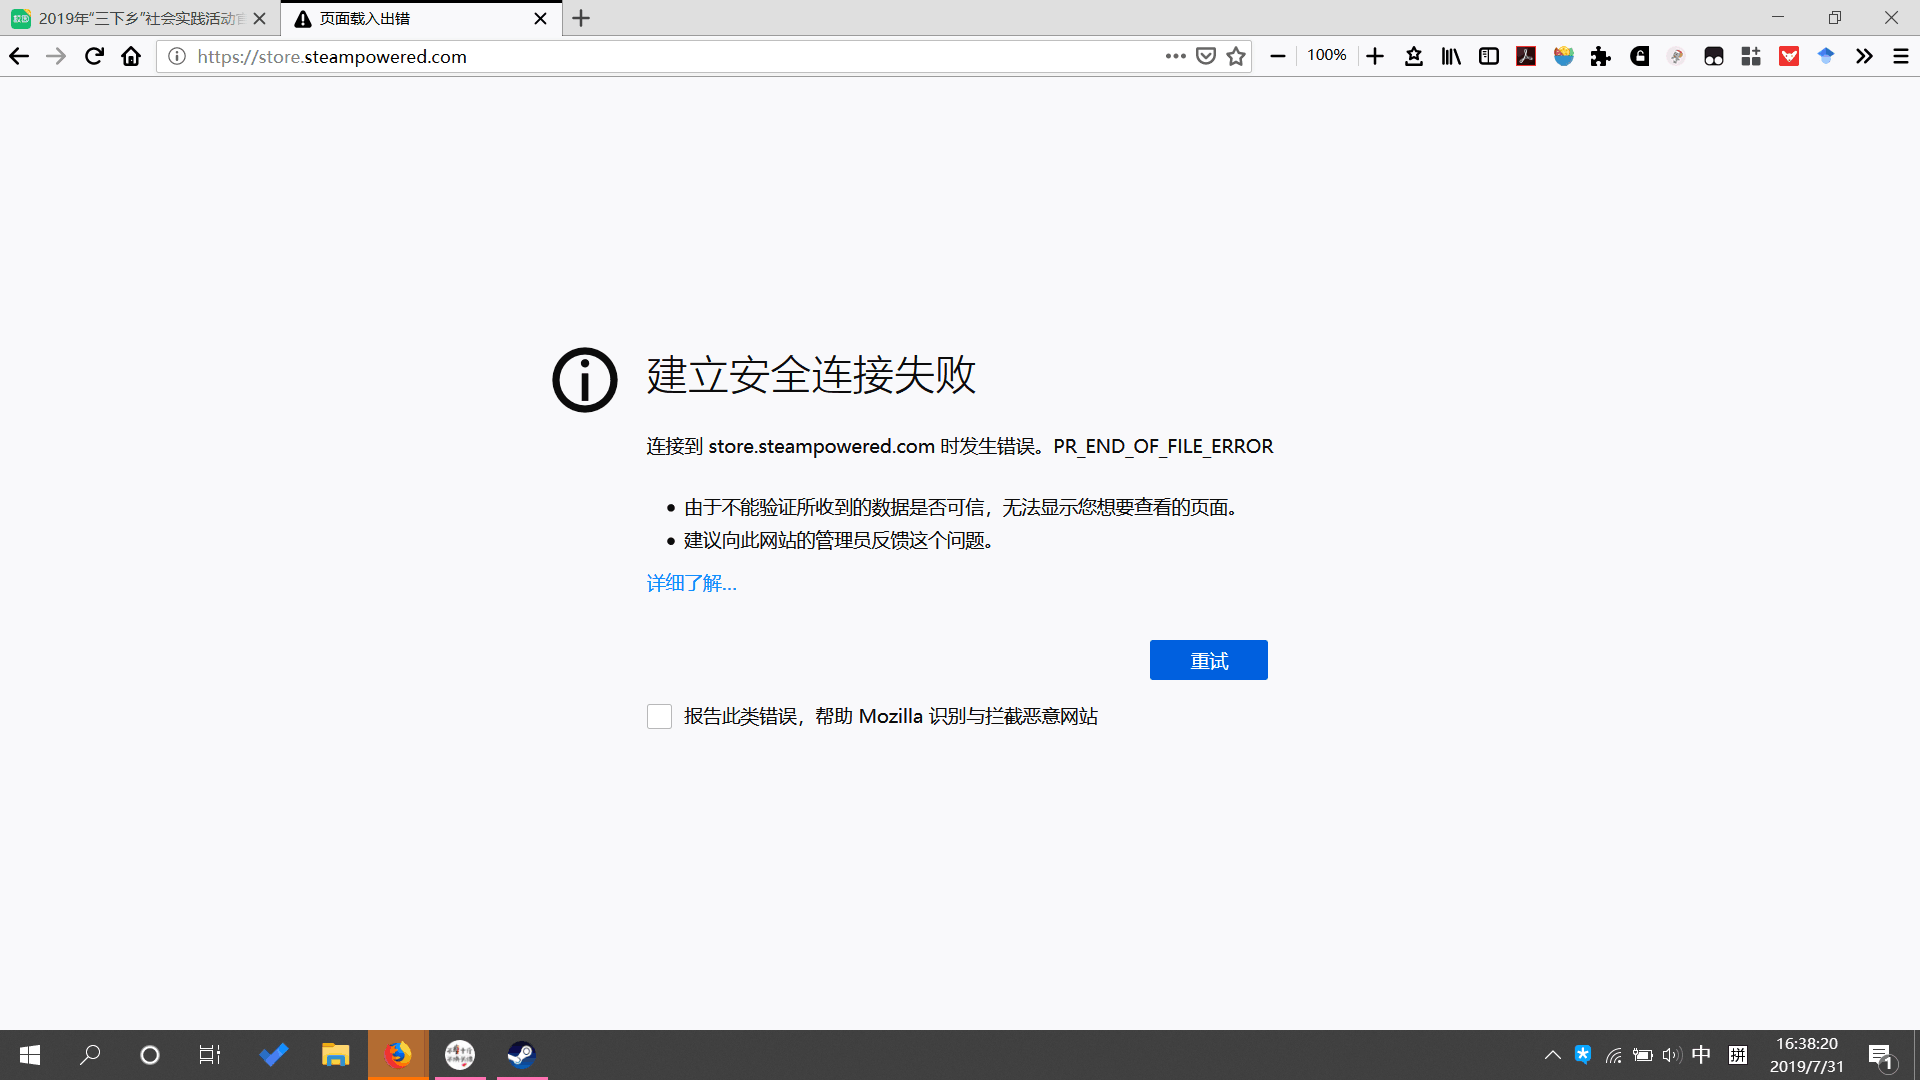
Task: Click the 重试 retry button
Action: pos(1208,660)
